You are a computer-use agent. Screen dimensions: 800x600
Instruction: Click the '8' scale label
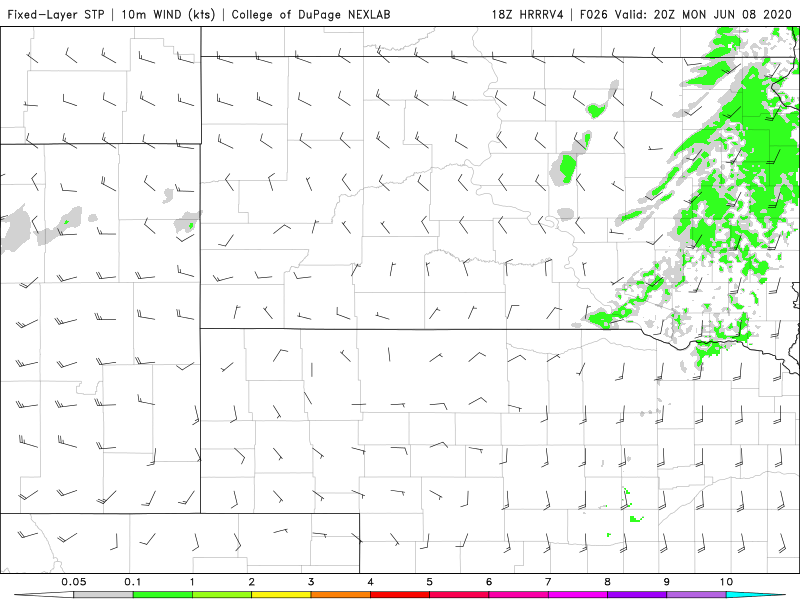[x=607, y=582]
